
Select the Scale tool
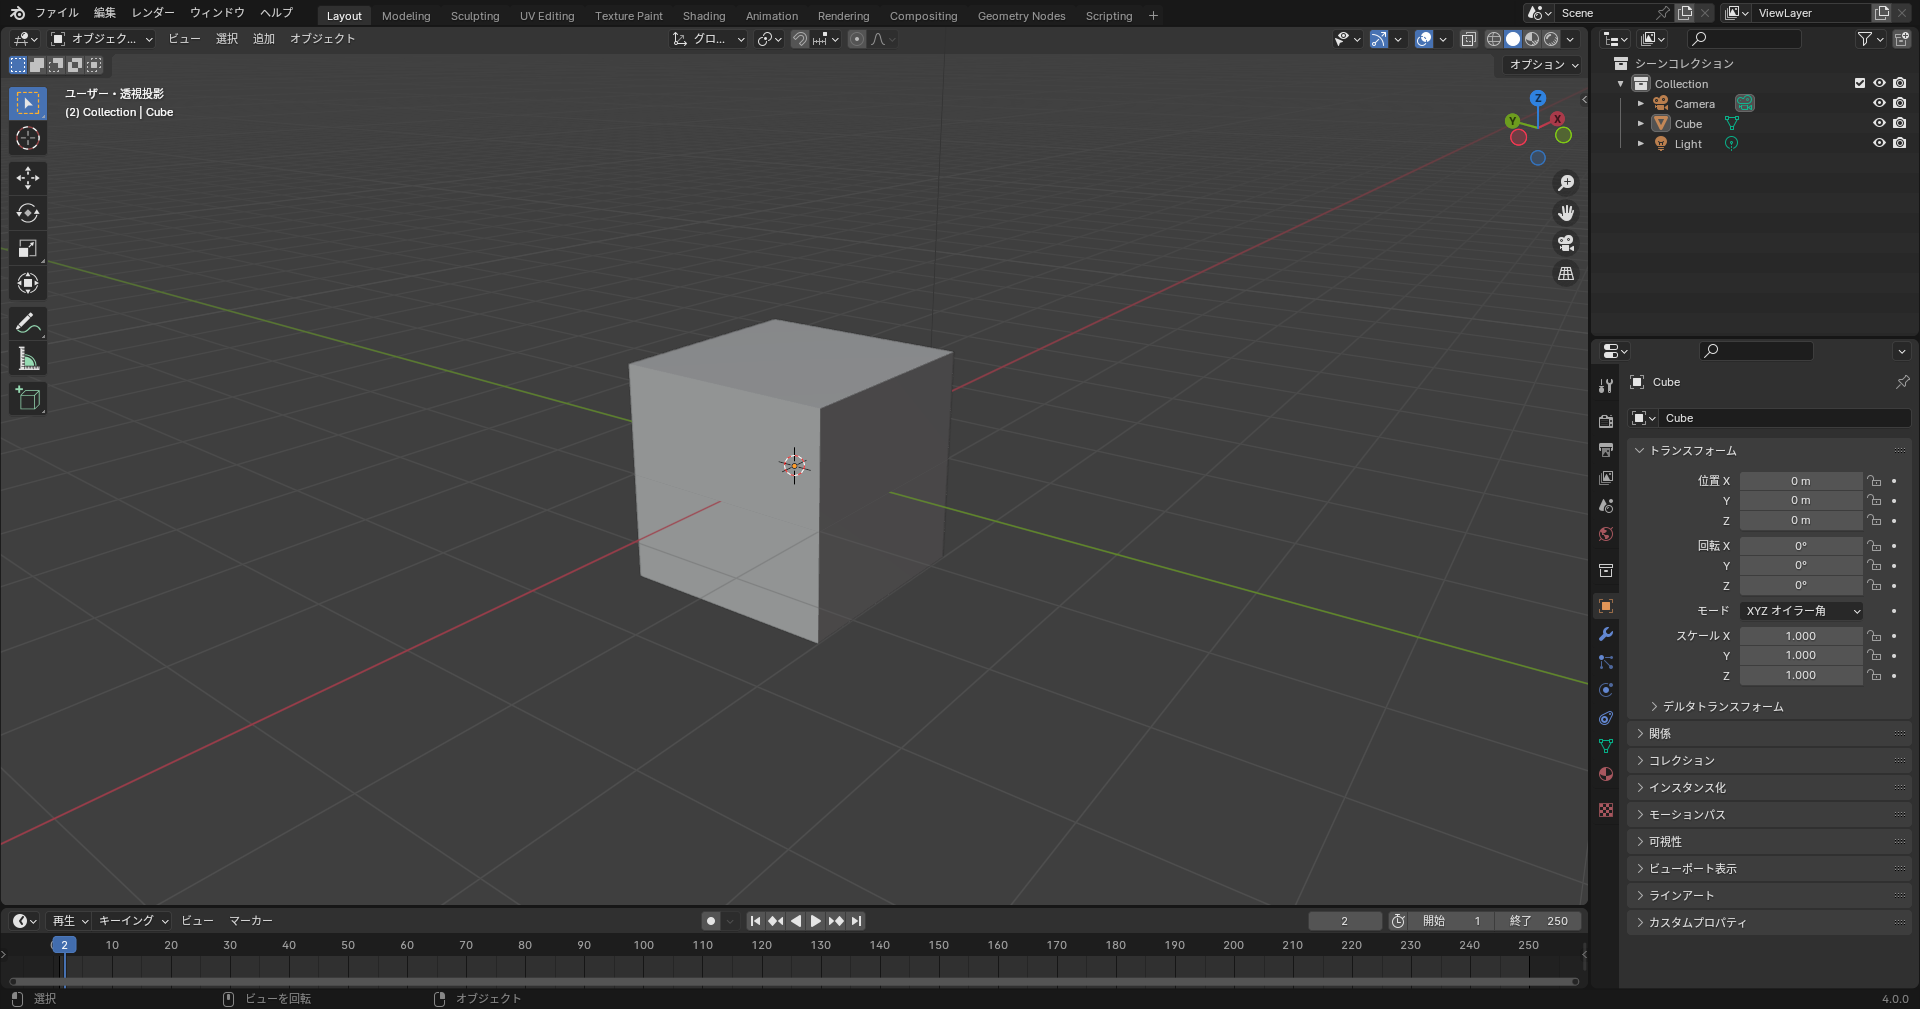coord(28,248)
